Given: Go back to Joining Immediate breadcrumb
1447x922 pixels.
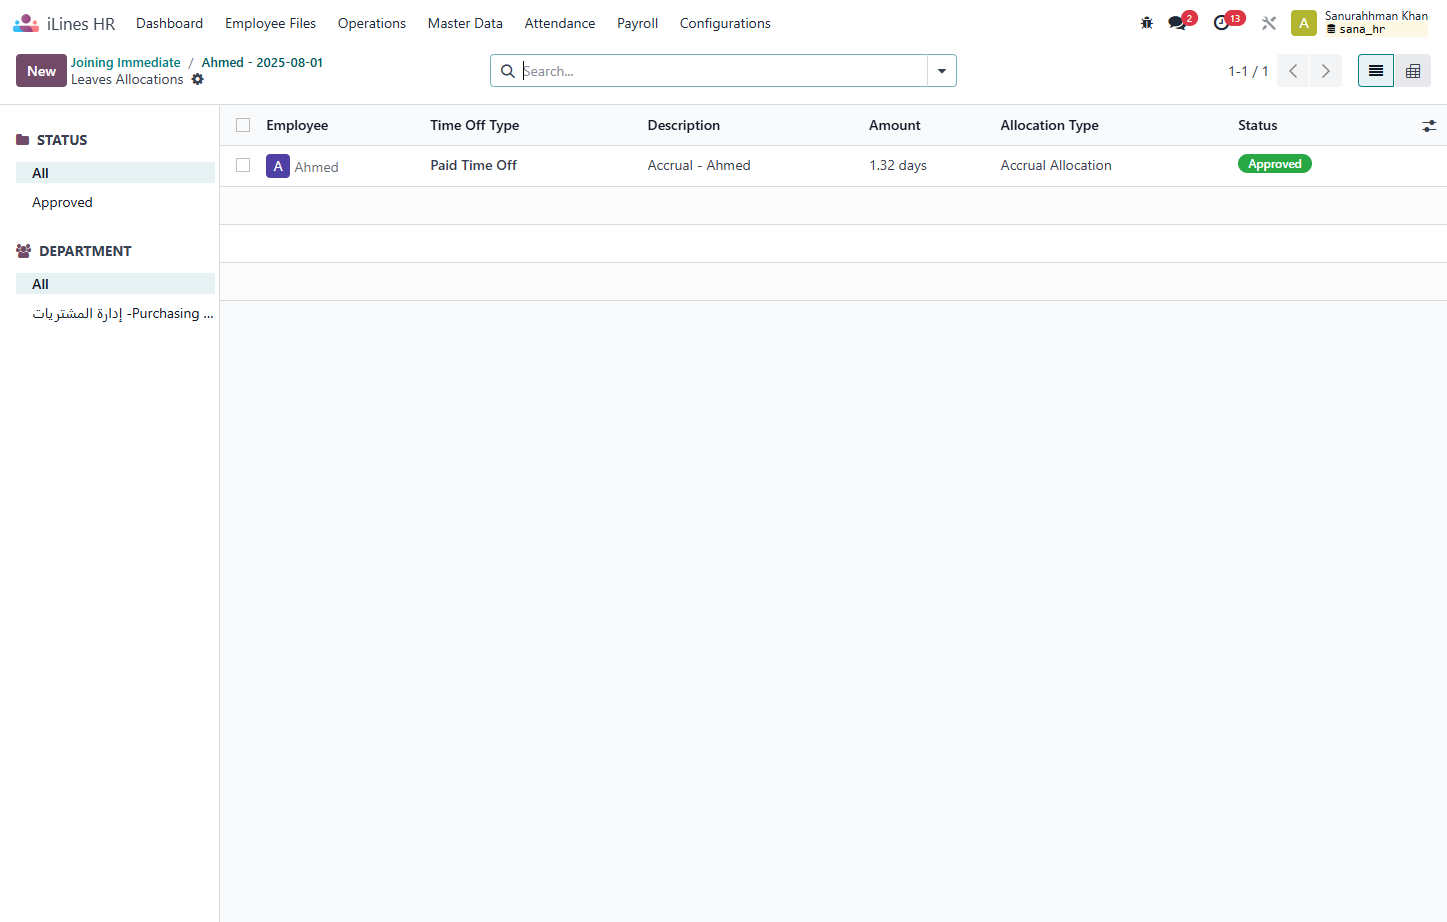Looking at the screenshot, I should tap(126, 62).
